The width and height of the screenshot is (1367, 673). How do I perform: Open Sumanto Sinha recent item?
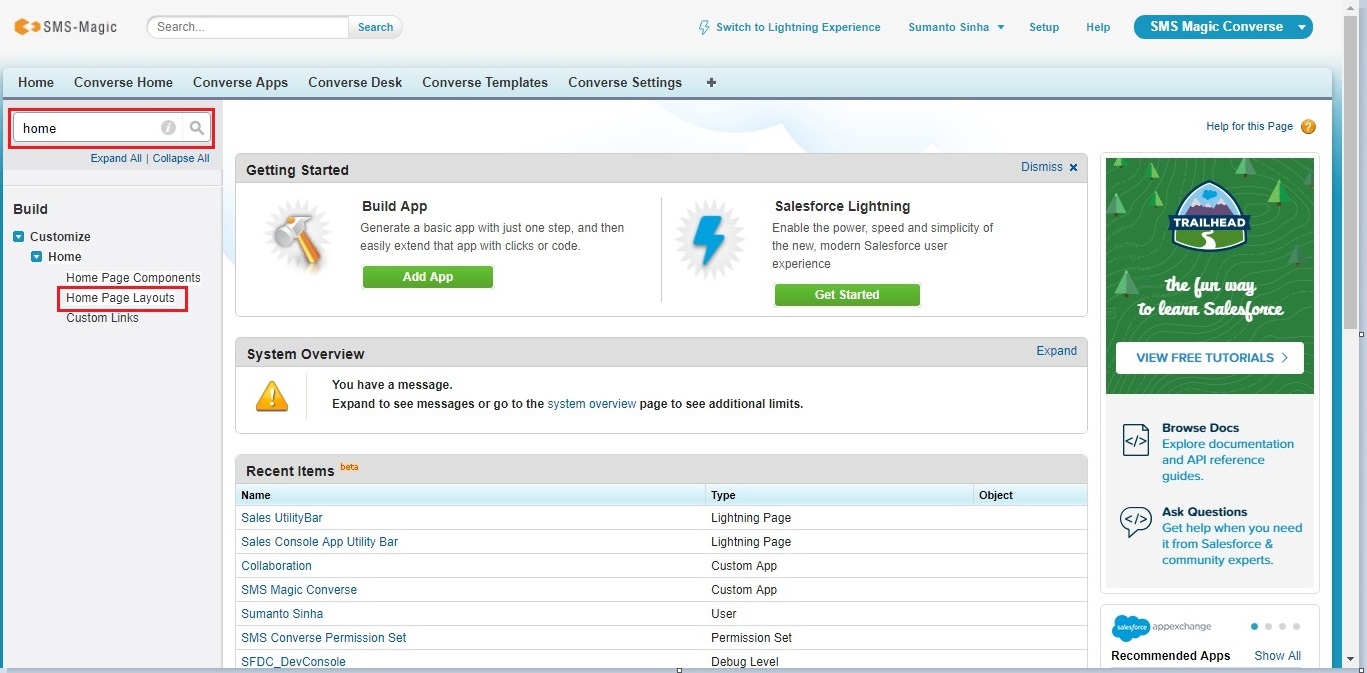pos(282,614)
